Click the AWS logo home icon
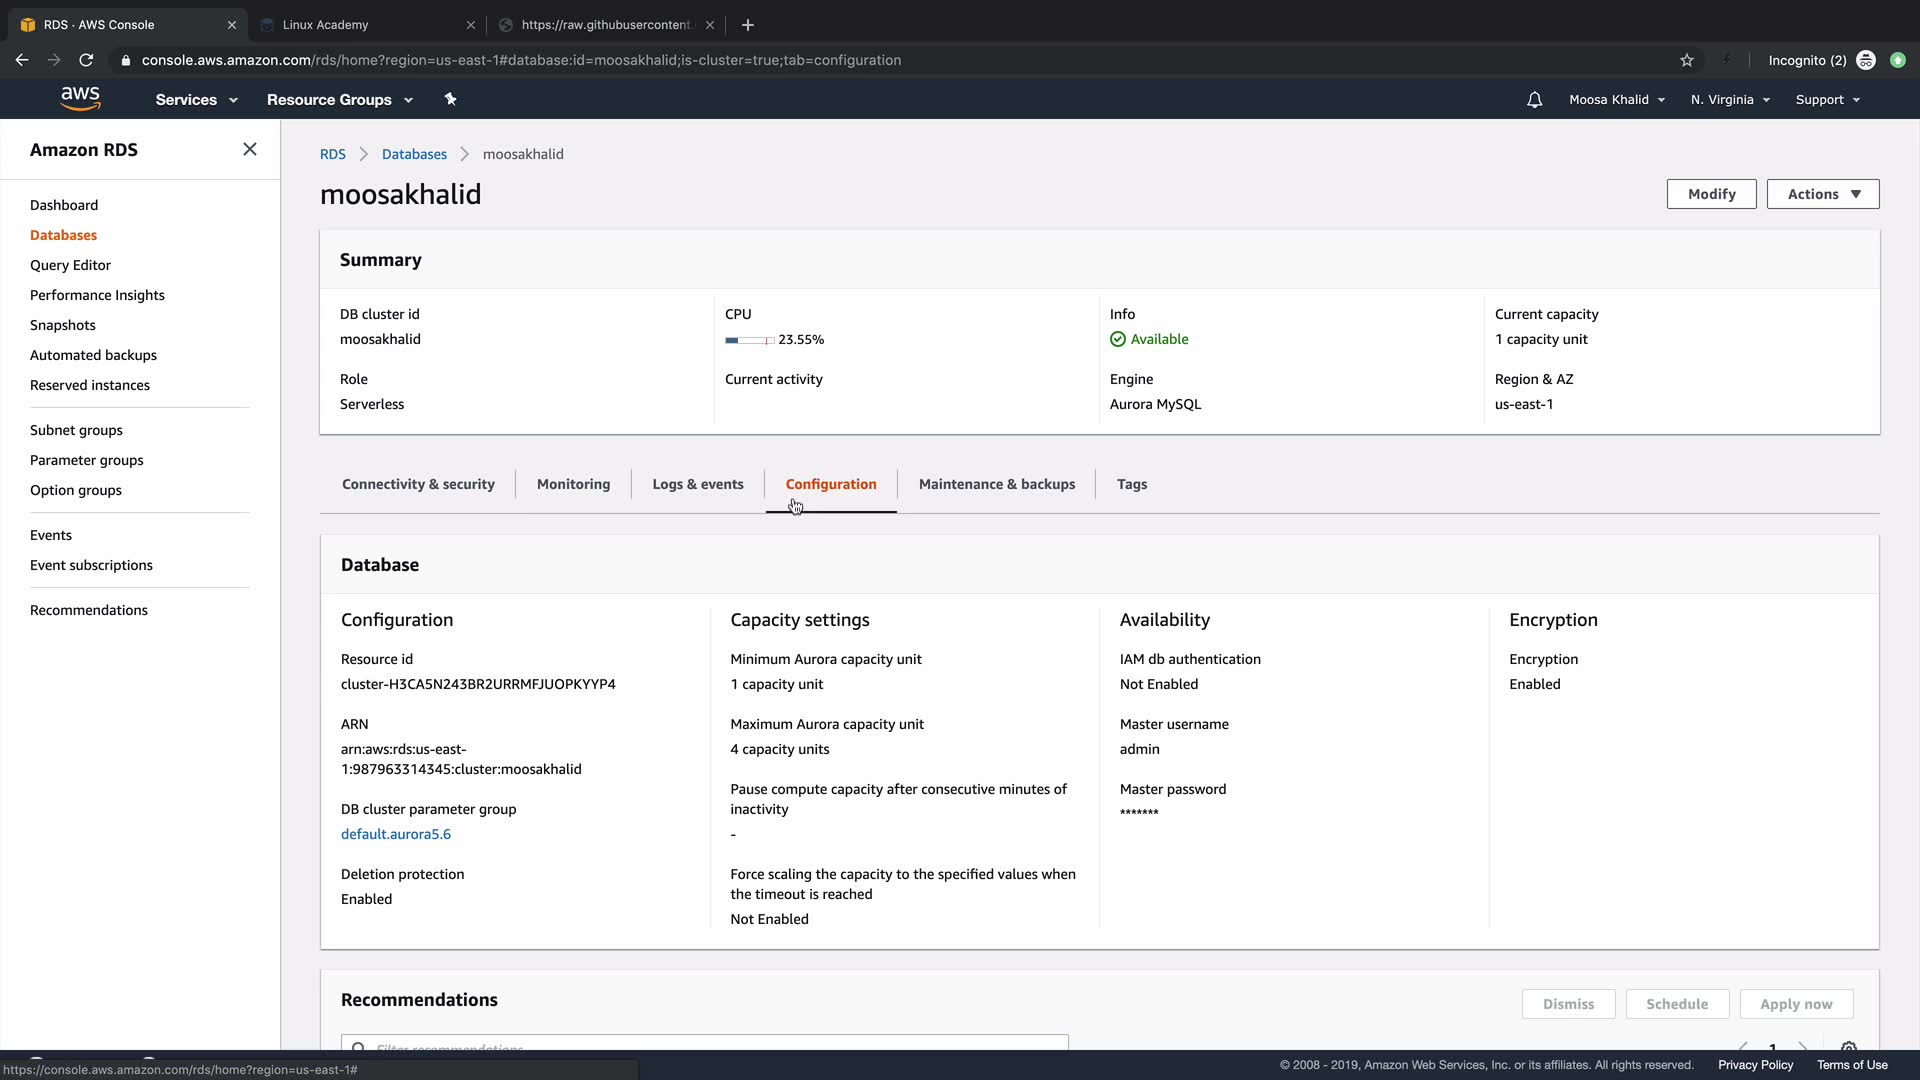This screenshot has width=1920, height=1080. point(80,98)
